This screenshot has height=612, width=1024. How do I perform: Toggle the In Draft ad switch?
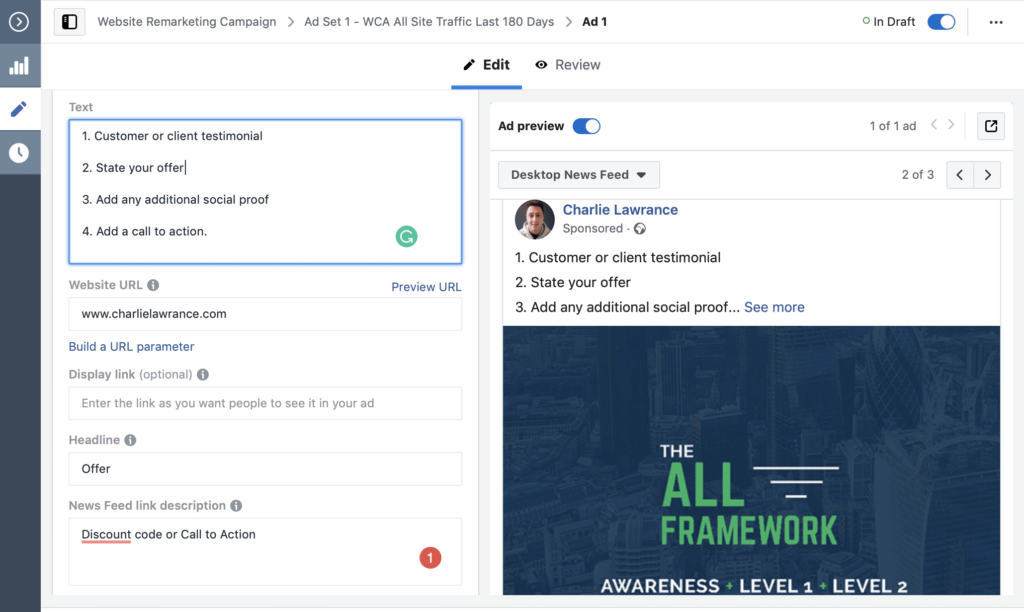click(x=941, y=22)
